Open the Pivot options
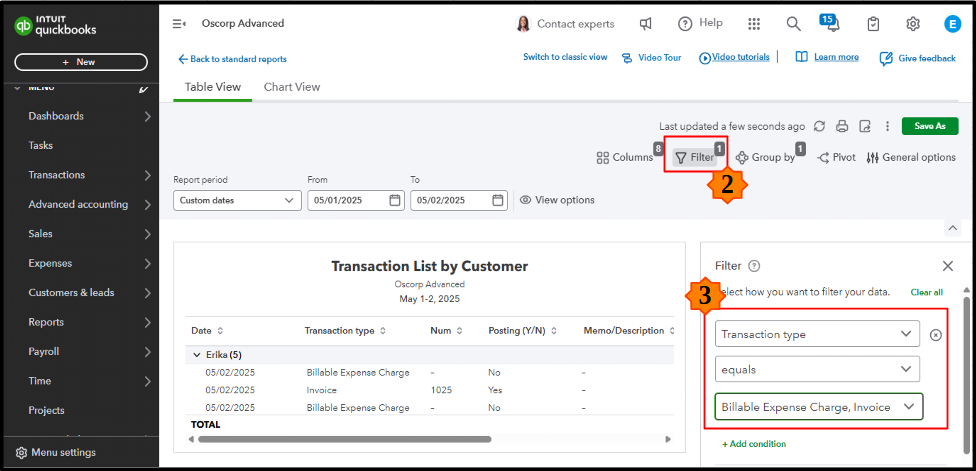The image size is (976, 471). pyautogui.click(x=837, y=157)
